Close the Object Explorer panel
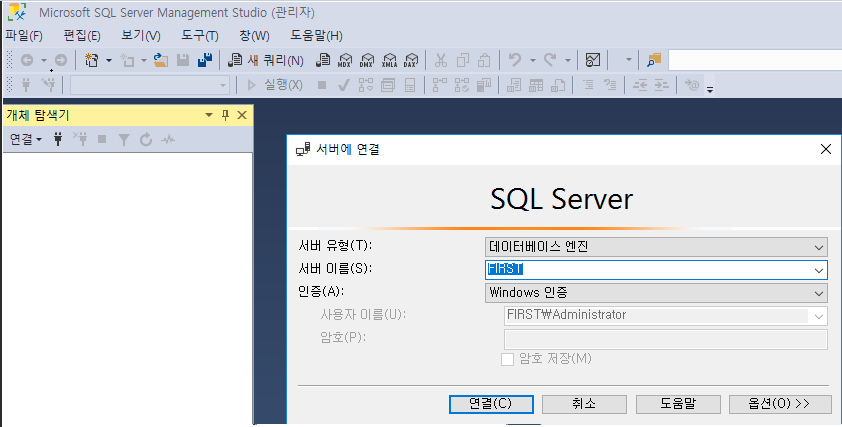This screenshot has width=842, height=427. (242, 115)
